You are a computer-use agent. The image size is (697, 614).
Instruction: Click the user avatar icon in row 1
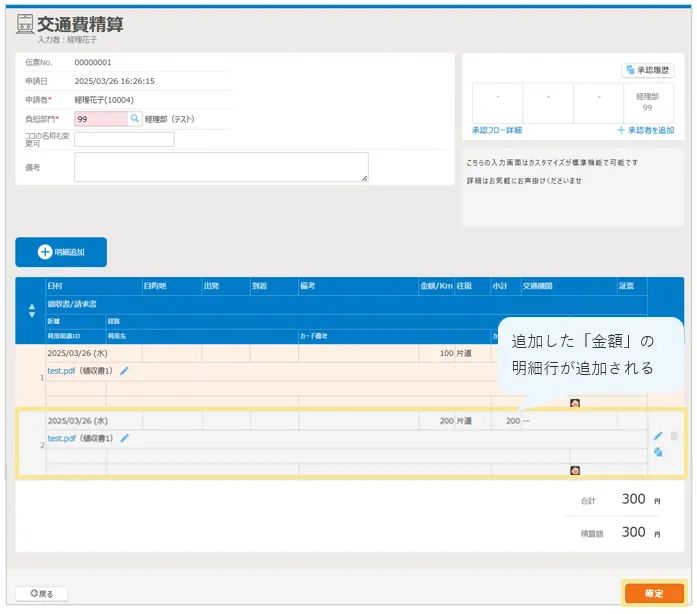575,403
